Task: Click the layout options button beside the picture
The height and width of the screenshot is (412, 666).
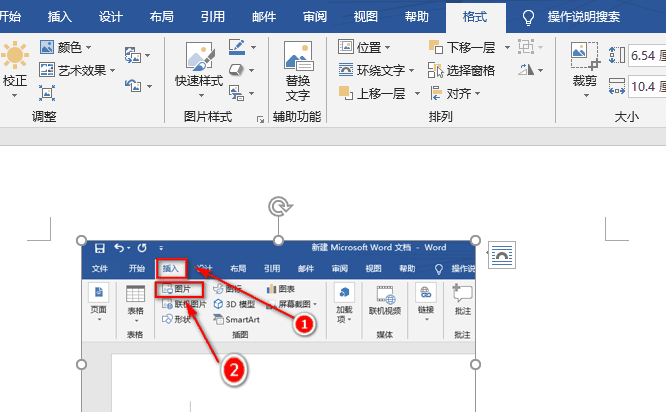Action: point(502,255)
